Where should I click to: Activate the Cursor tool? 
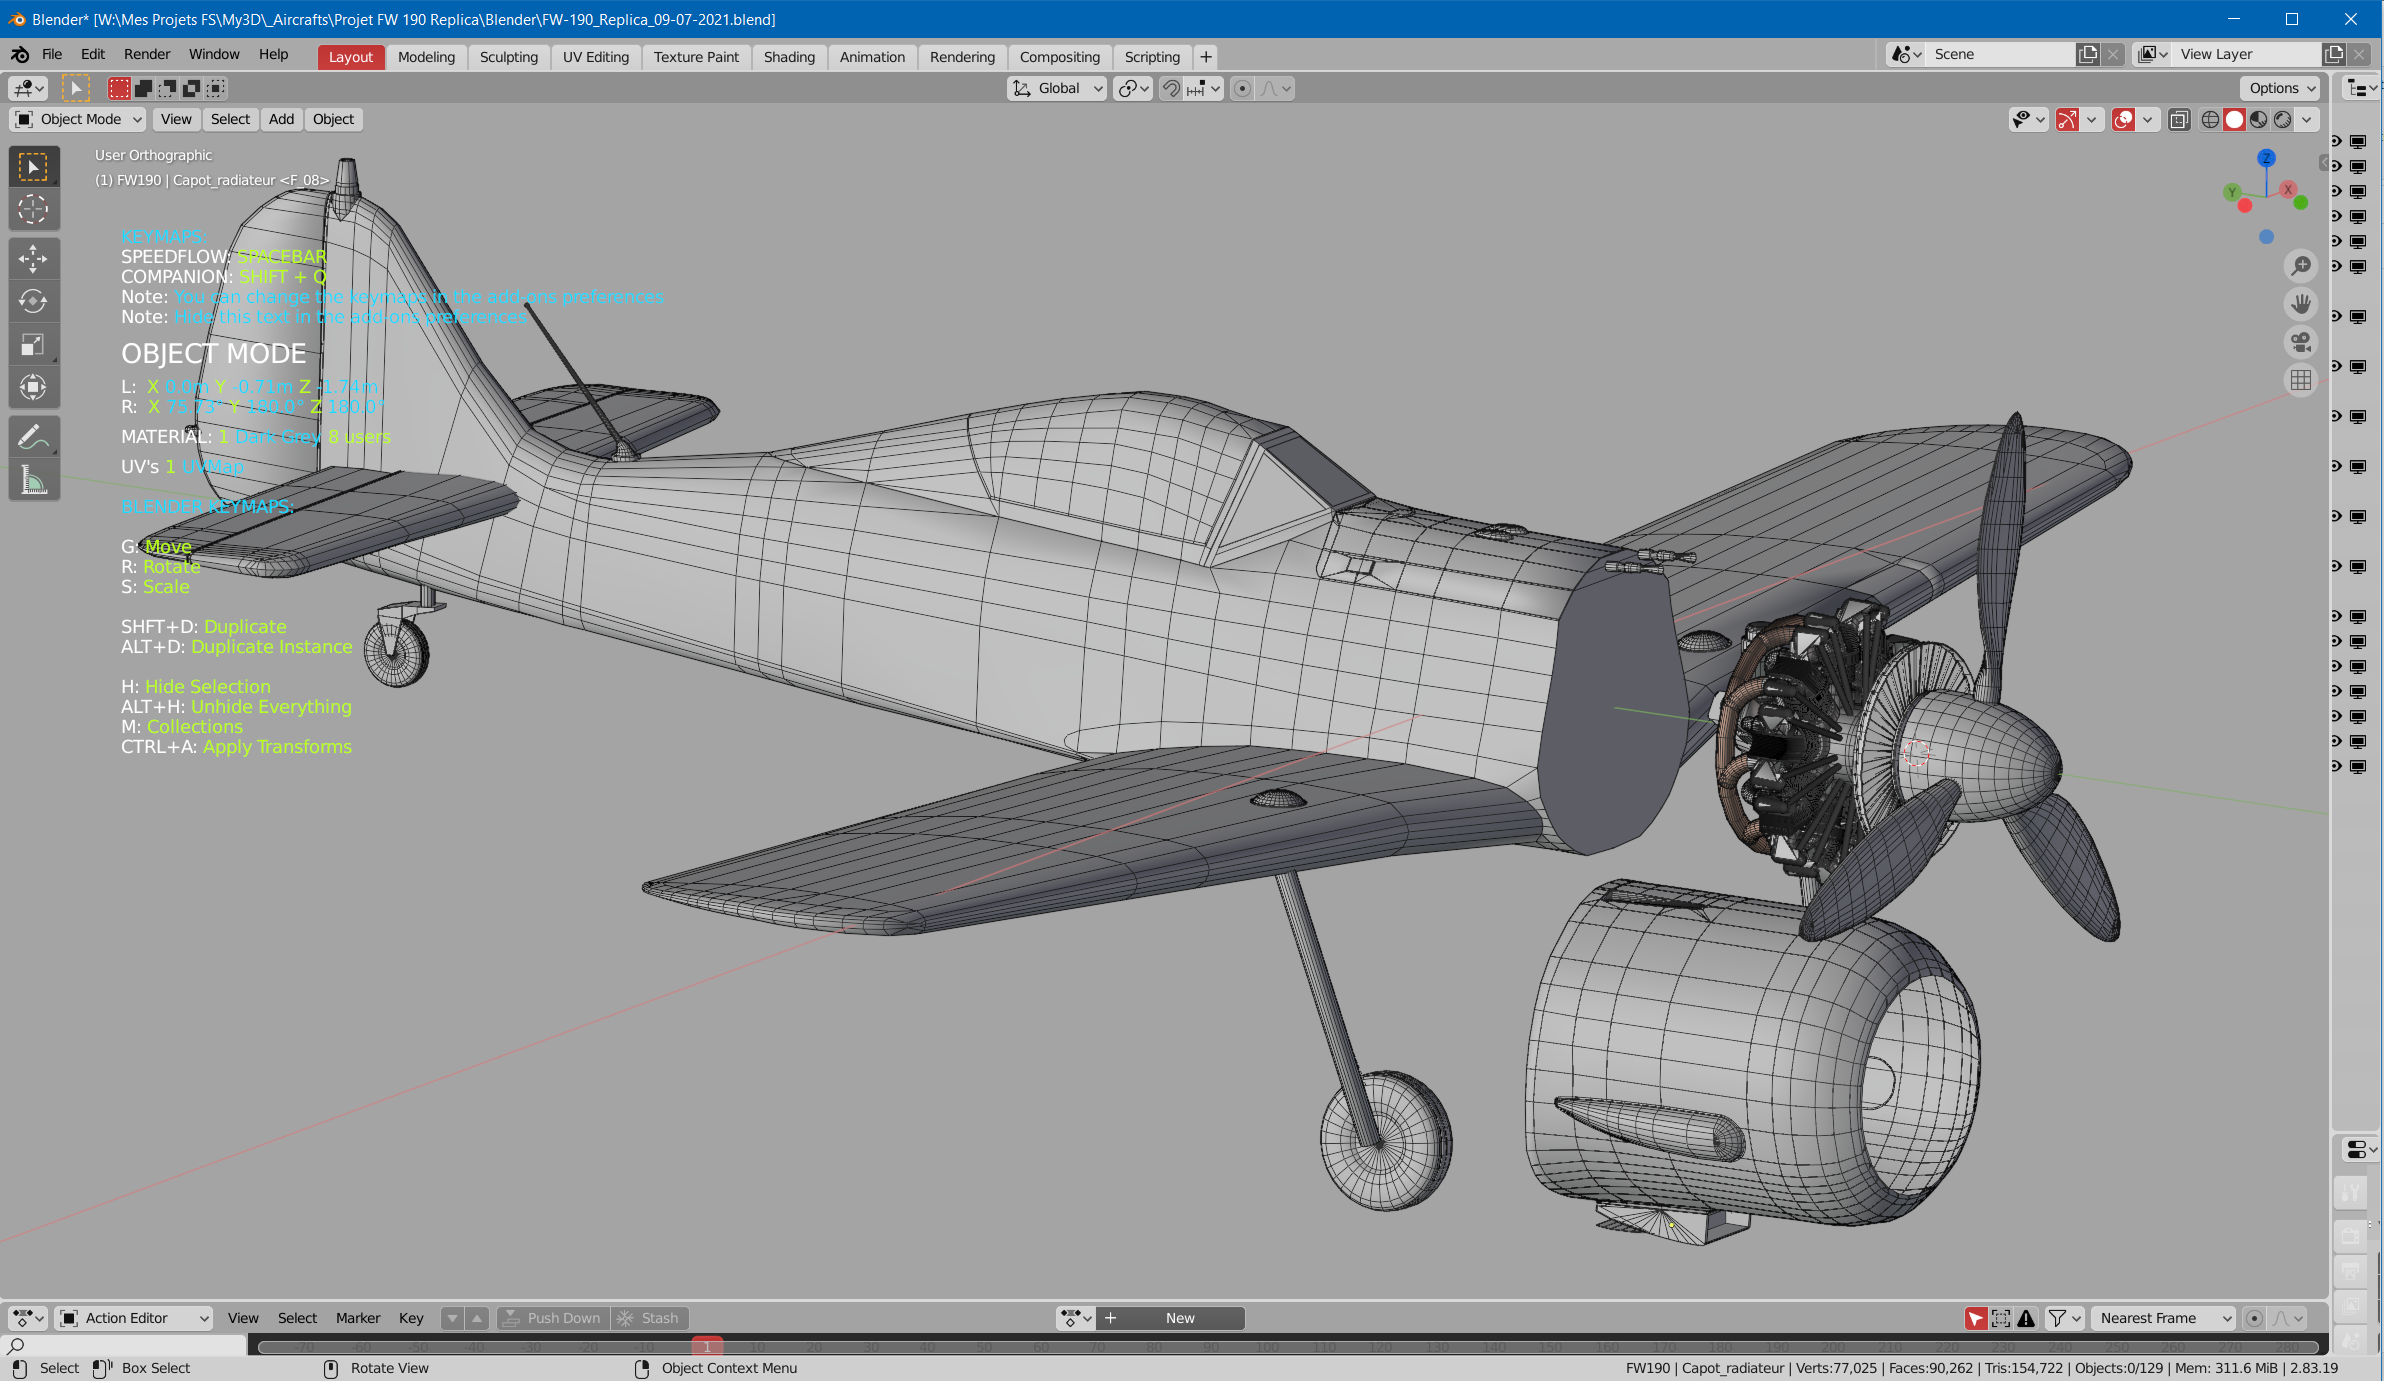pyautogui.click(x=34, y=209)
